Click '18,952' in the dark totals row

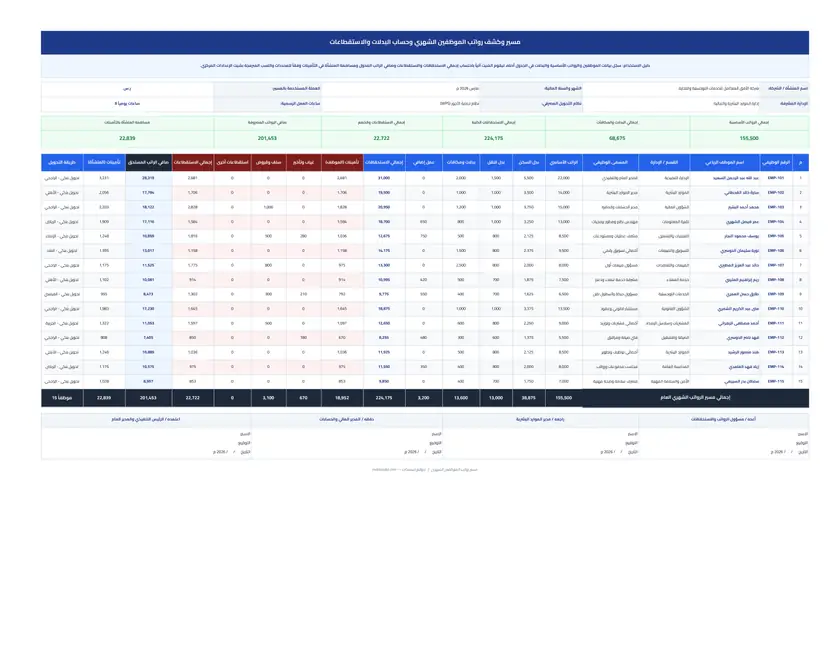click(342, 398)
